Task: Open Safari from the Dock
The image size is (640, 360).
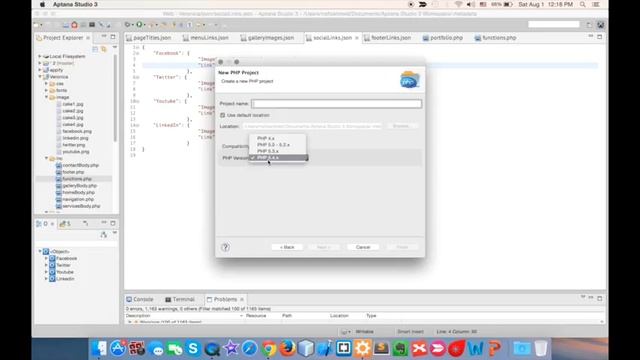Action: 249,348
